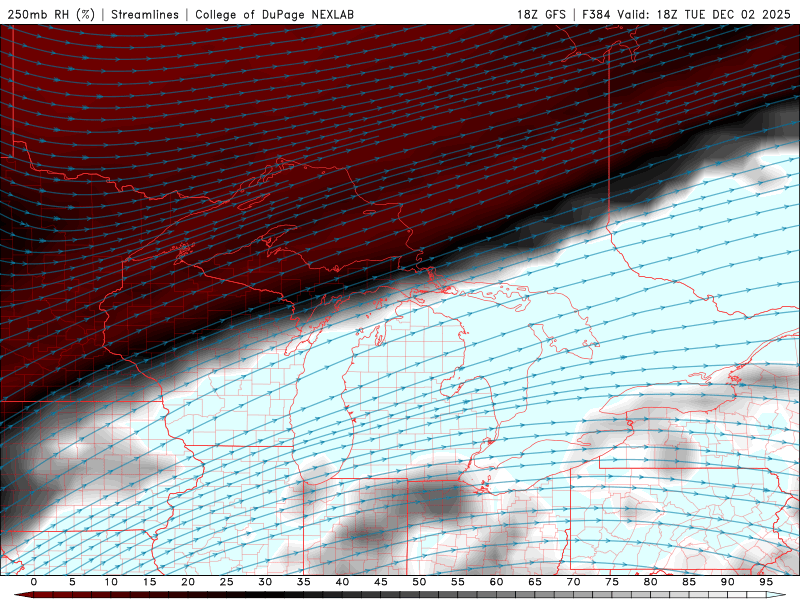The height and width of the screenshot is (600, 800).
Task: Select the "55" label on the legend
Action: tap(458, 582)
